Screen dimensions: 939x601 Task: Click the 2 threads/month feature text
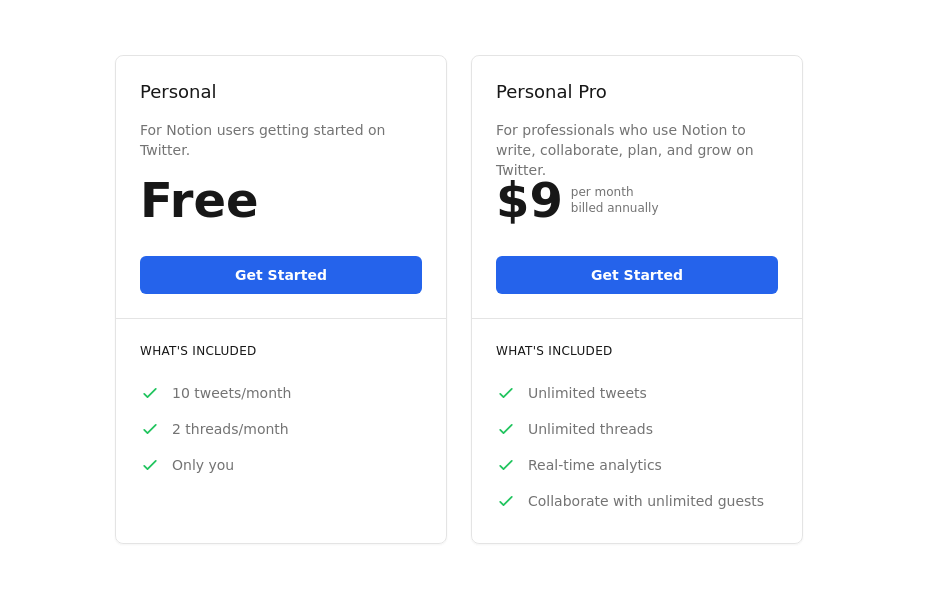[230, 429]
